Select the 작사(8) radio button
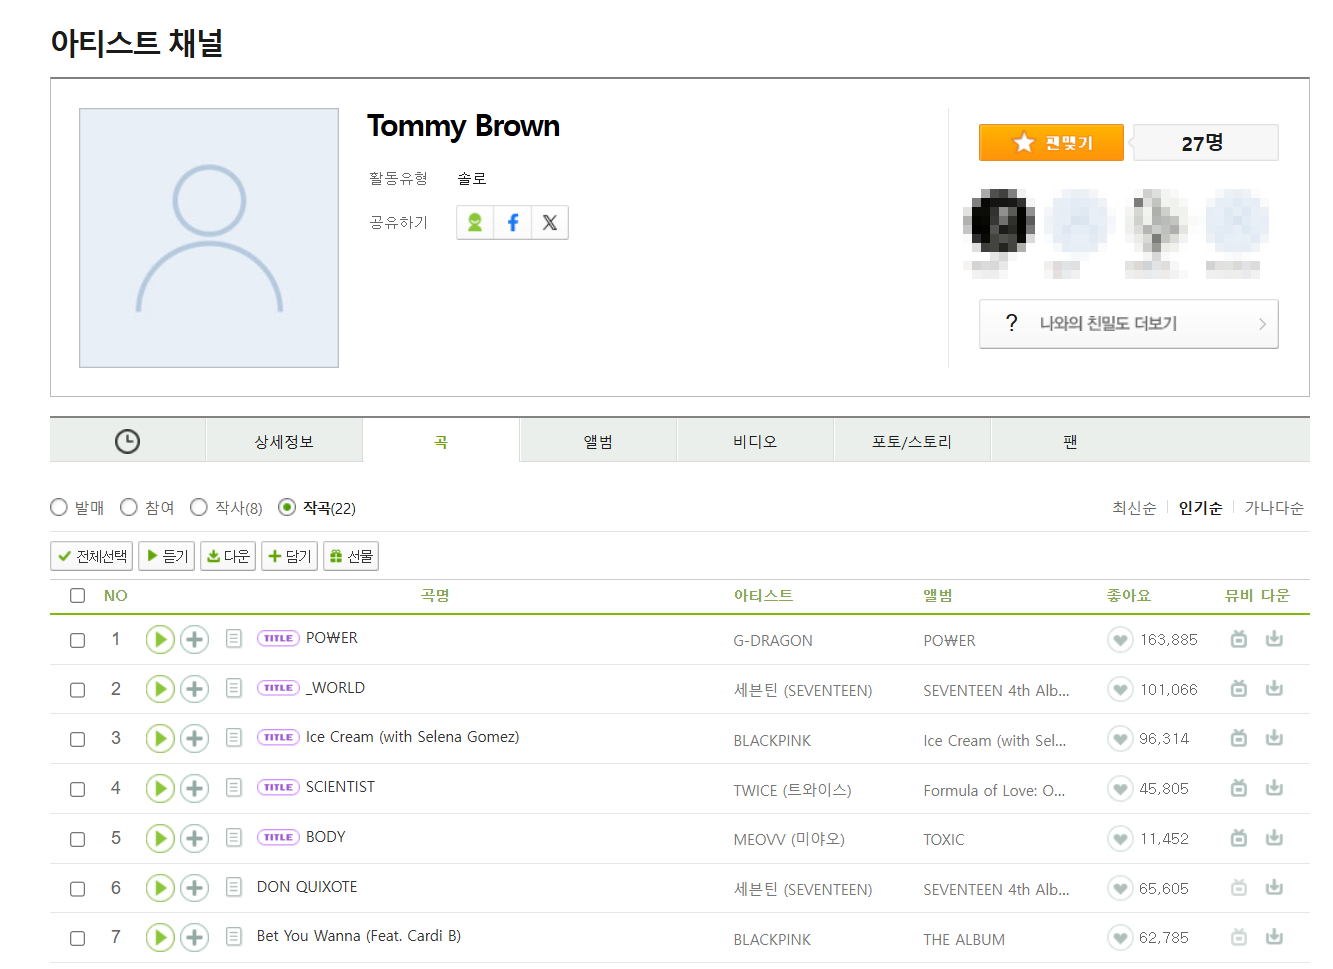1333x969 pixels. (x=199, y=508)
